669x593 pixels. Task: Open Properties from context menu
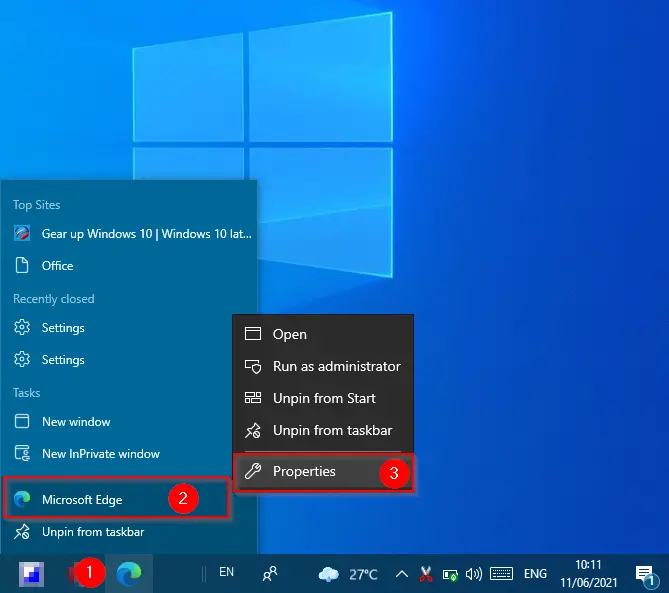(x=323, y=471)
